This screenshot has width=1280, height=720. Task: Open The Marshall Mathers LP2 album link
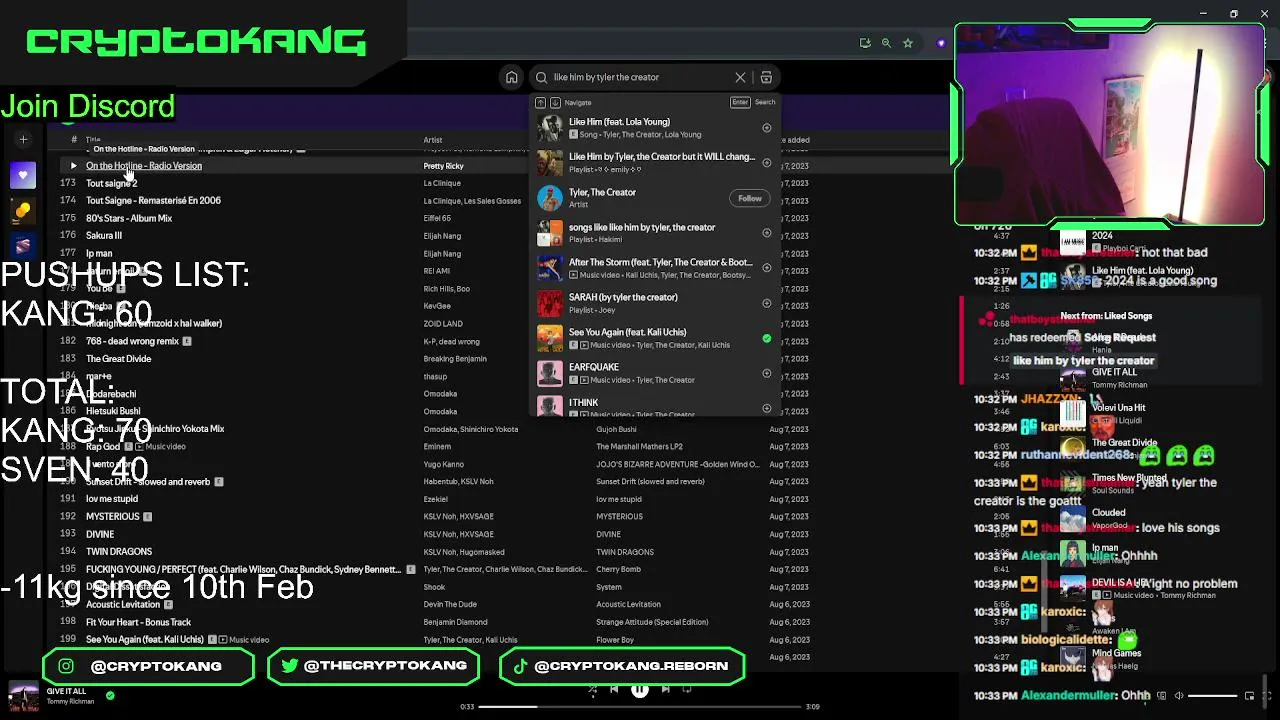coord(640,447)
